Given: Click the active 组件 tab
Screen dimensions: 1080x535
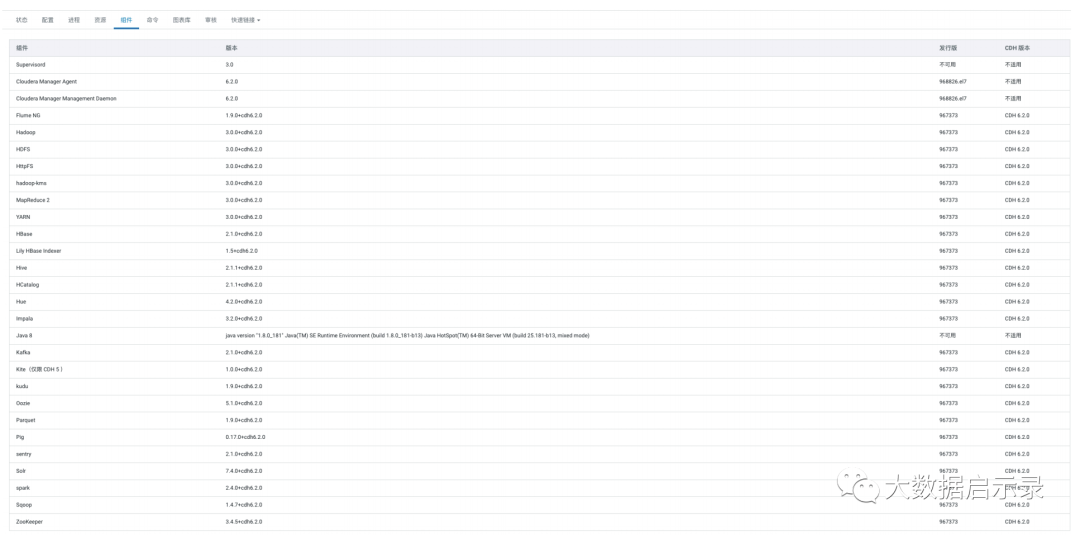Looking at the screenshot, I should point(127,20).
